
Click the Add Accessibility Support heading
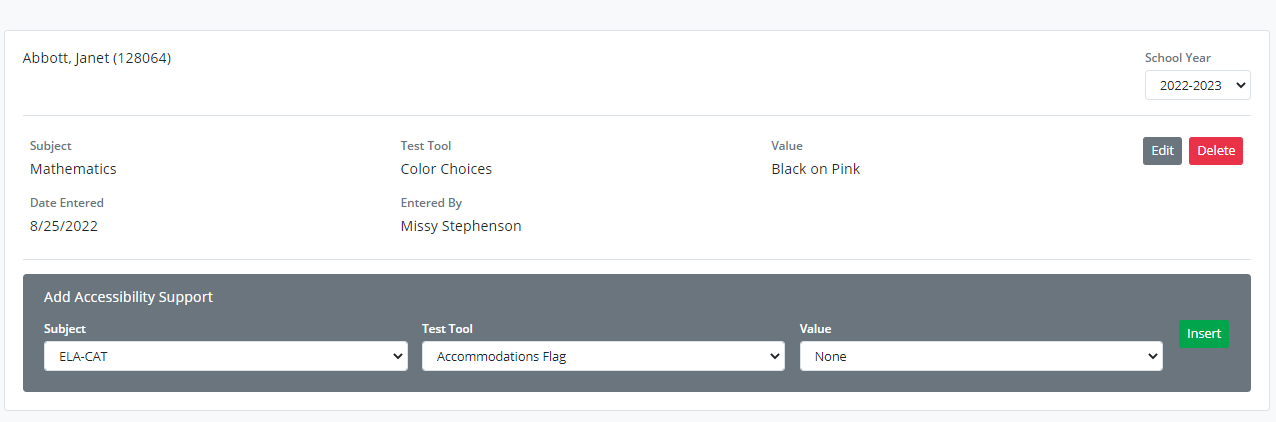[128, 297]
